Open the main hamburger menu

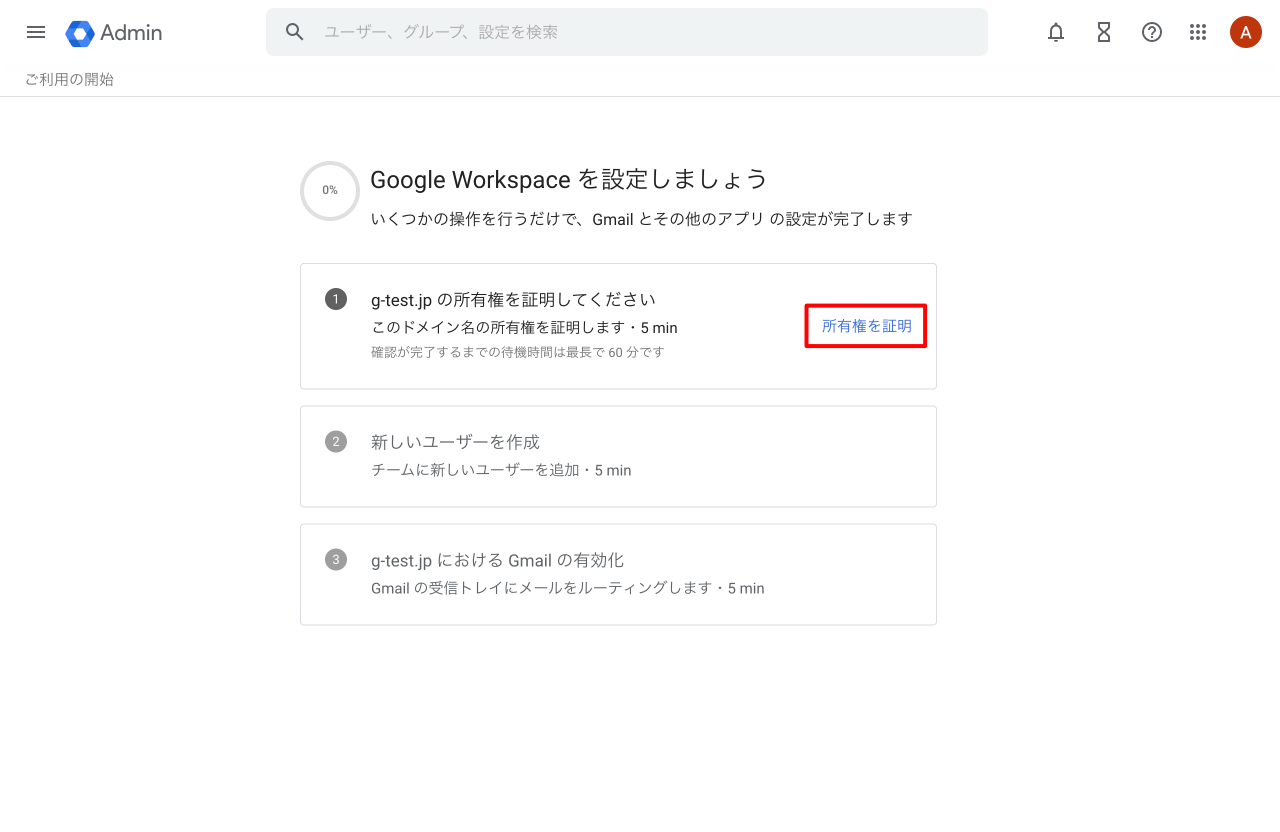[x=36, y=32]
